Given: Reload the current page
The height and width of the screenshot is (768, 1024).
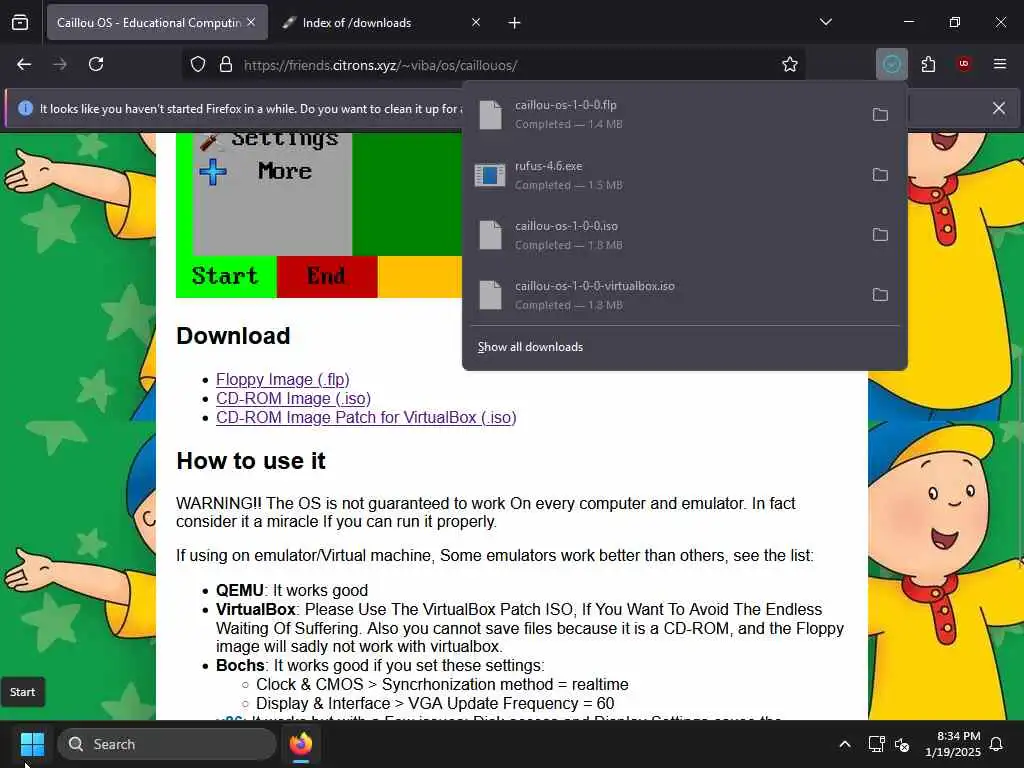Looking at the screenshot, I should coord(96,64).
